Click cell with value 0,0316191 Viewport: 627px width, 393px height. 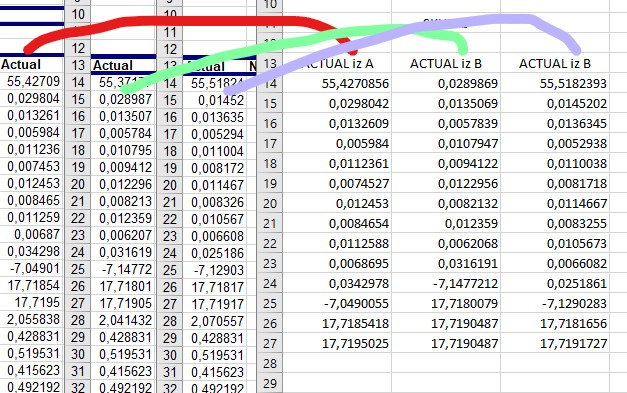(446, 263)
